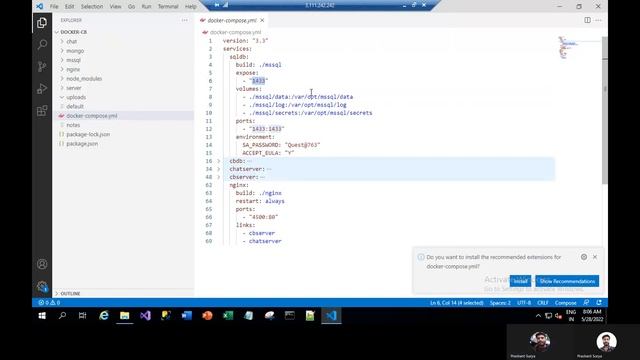Click the editor vertical scrollbar

coord(604,110)
